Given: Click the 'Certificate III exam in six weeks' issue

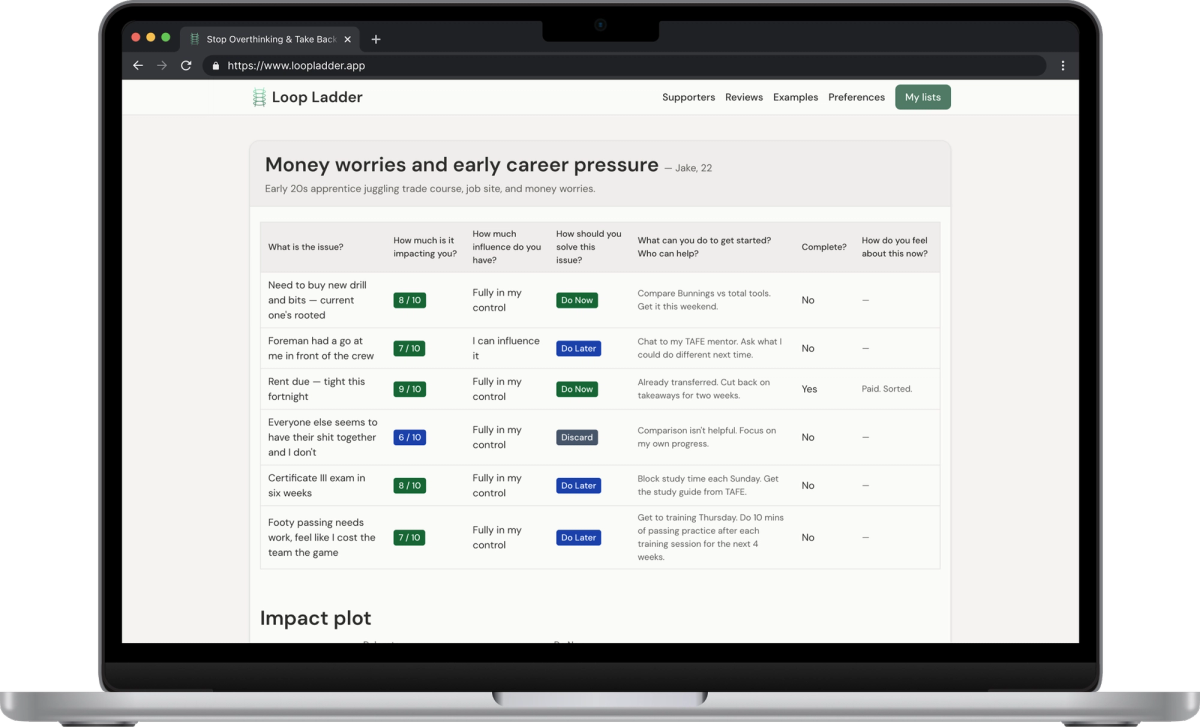Looking at the screenshot, I should click(x=317, y=485).
